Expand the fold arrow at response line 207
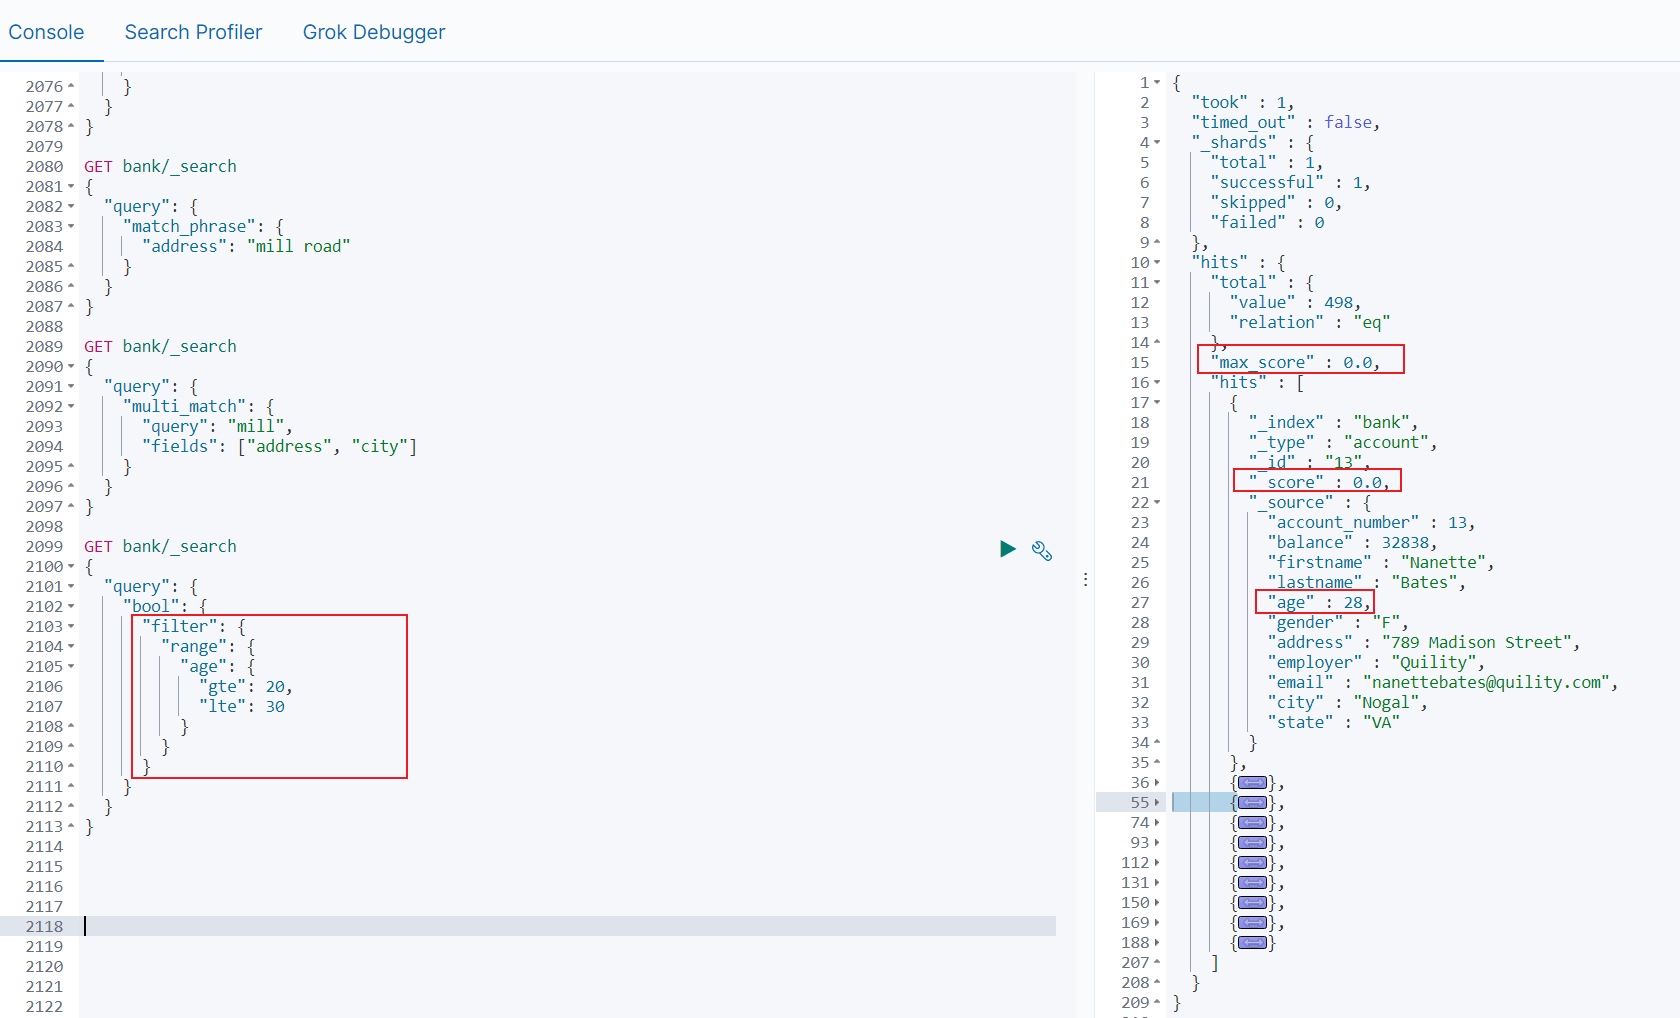The height and width of the screenshot is (1018, 1680). pyautogui.click(x=1157, y=962)
